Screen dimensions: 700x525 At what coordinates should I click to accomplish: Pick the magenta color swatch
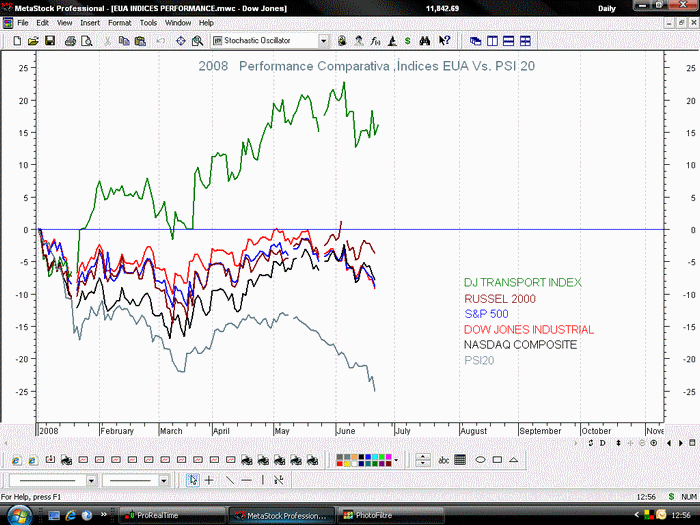[388, 457]
